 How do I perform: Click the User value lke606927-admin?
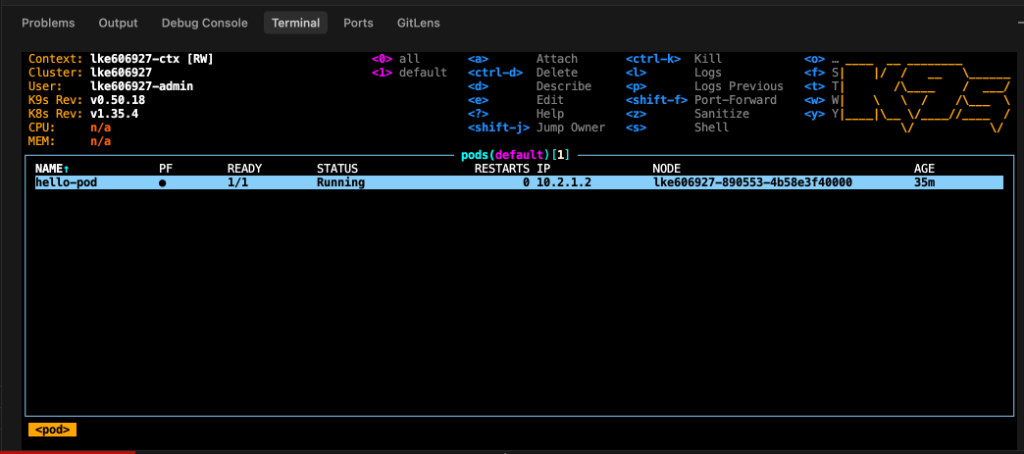coord(142,86)
